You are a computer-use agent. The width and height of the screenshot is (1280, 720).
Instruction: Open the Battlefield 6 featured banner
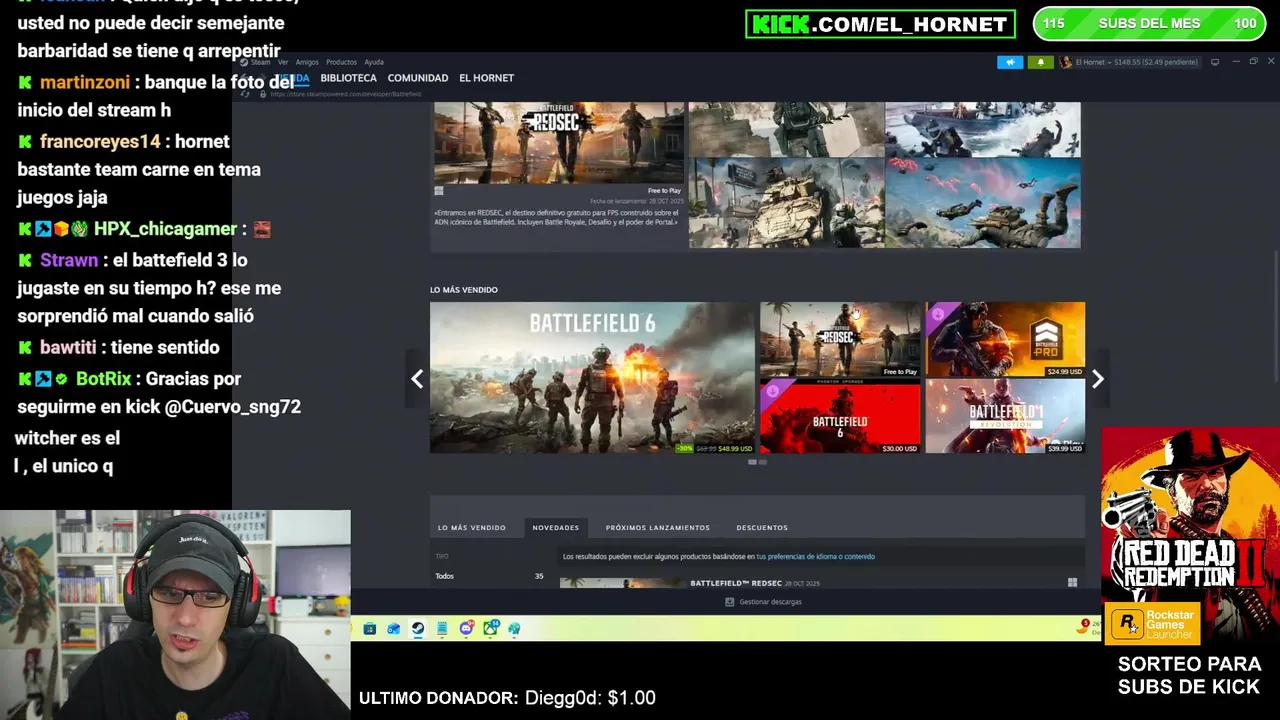[x=592, y=378]
